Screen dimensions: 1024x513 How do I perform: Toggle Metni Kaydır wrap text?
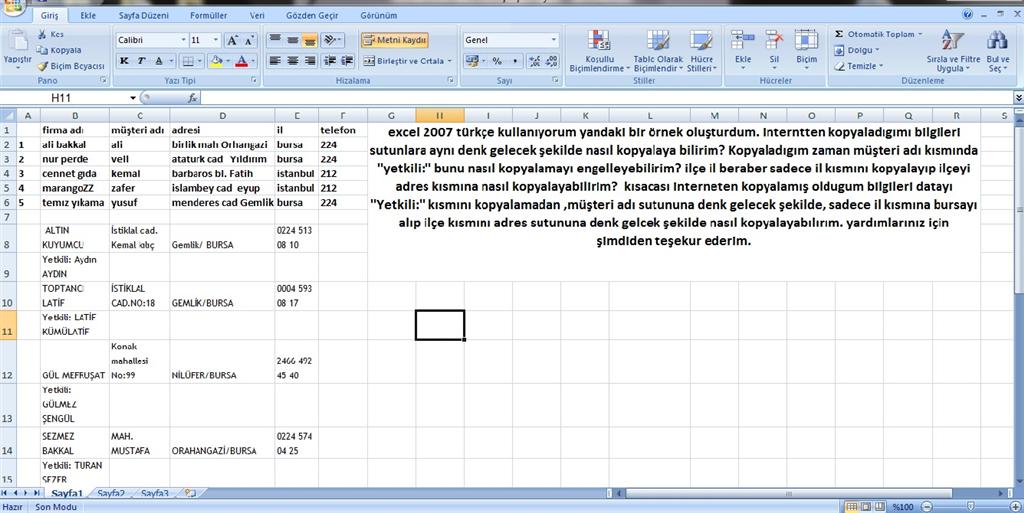coord(395,40)
